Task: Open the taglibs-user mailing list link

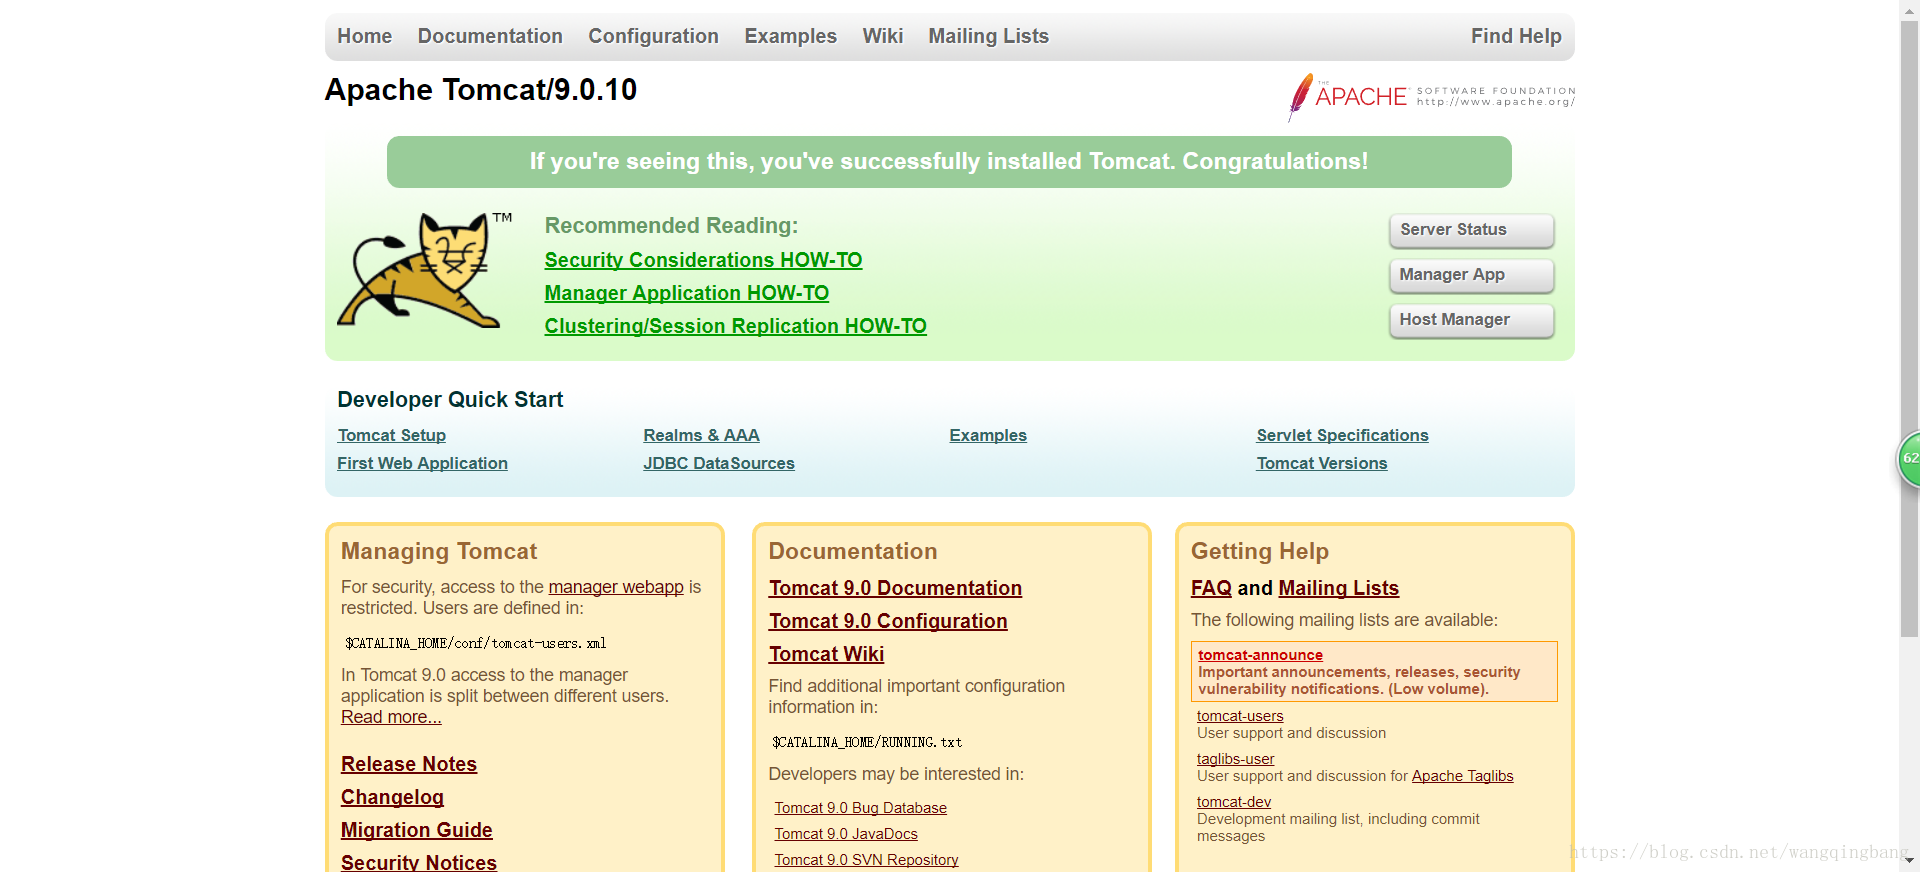Action: [x=1235, y=759]
